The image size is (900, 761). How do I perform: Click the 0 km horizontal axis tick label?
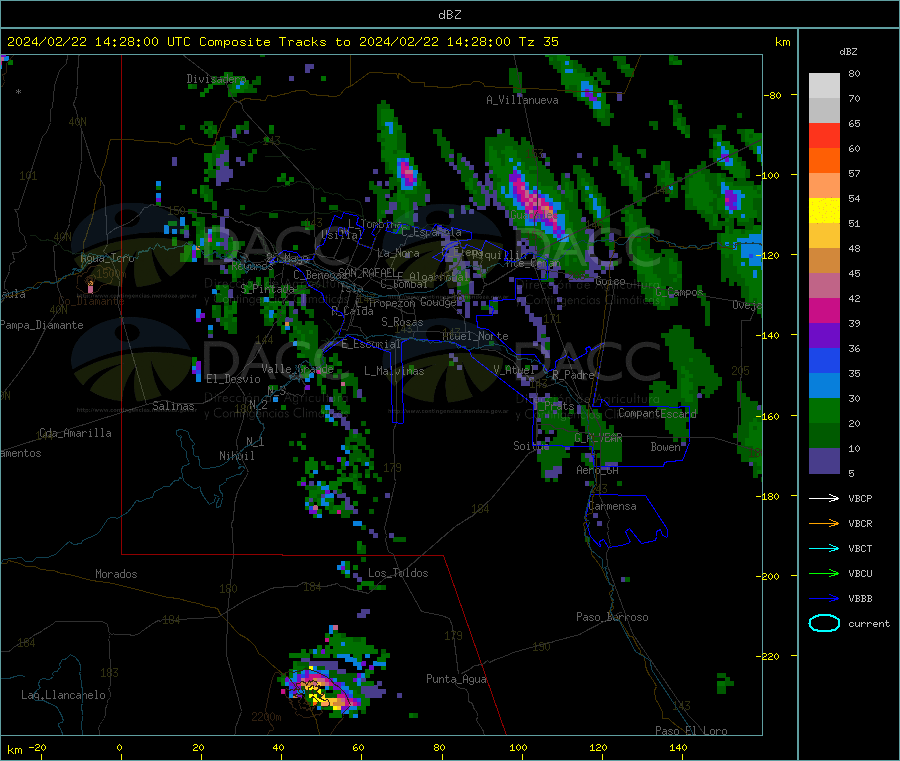(x=119, y=747)
